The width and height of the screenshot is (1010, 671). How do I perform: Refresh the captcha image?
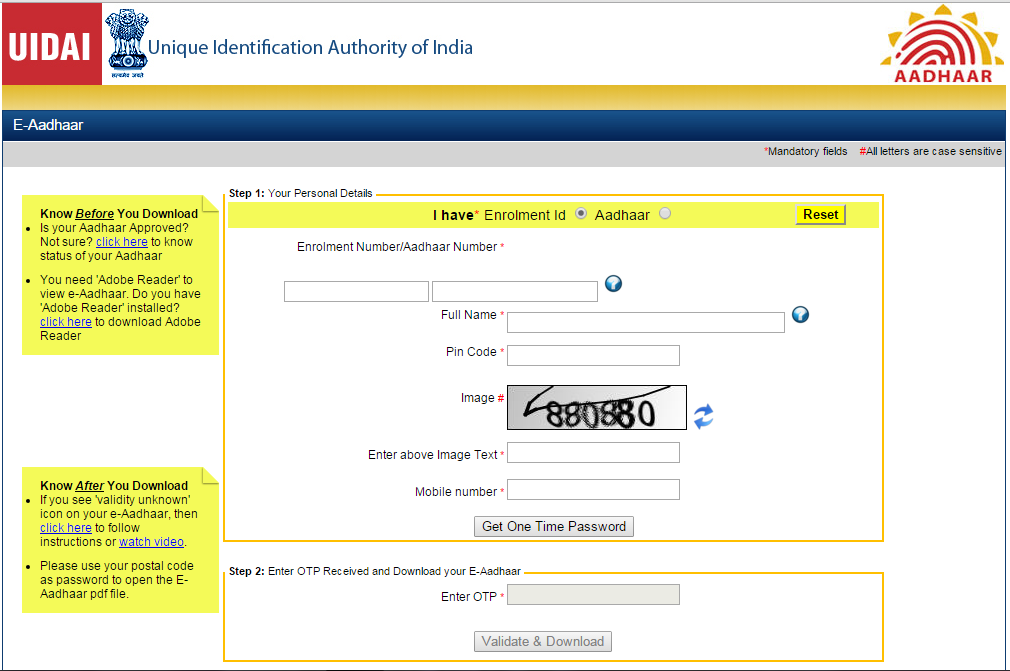(703, 416)
